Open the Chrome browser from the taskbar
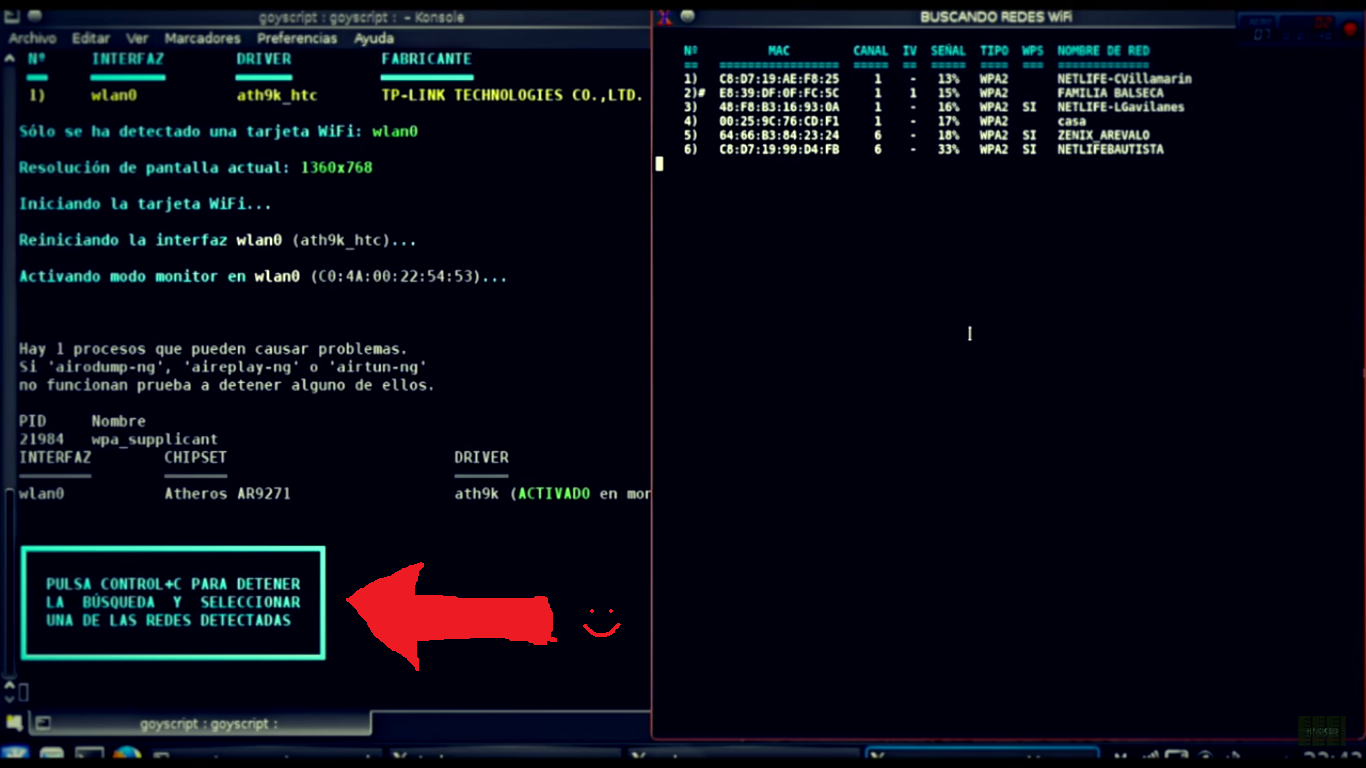The height and width of the screenshot is (768, 1366). (126, 757)
